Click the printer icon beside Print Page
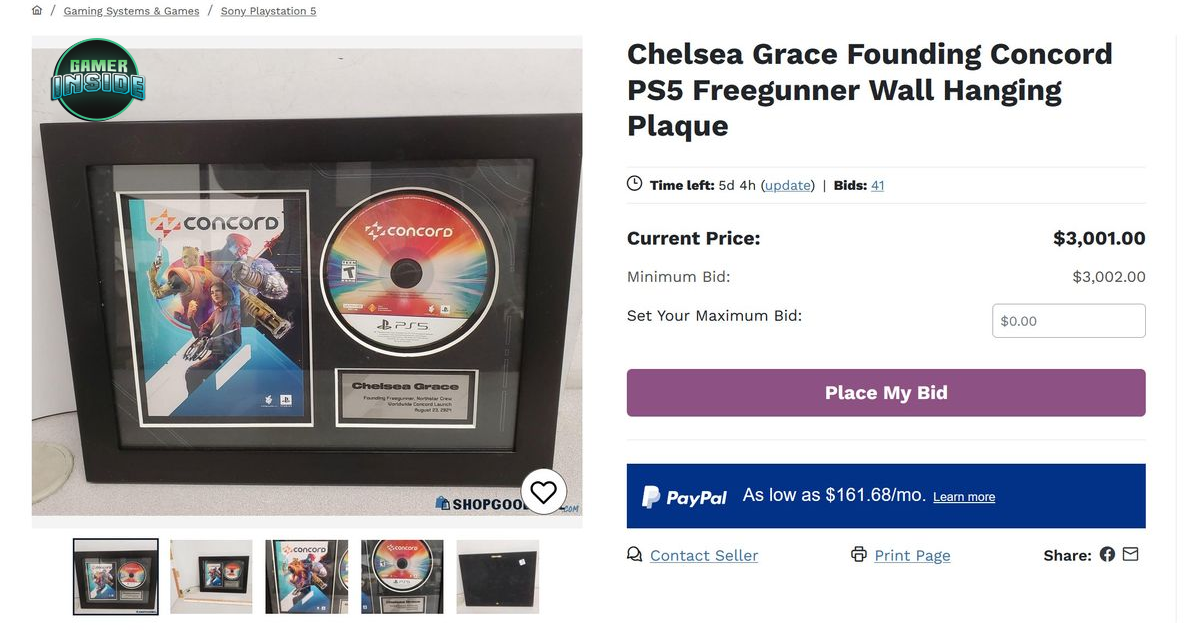This screenshot has width=1200, height=630. coord(858,555)
